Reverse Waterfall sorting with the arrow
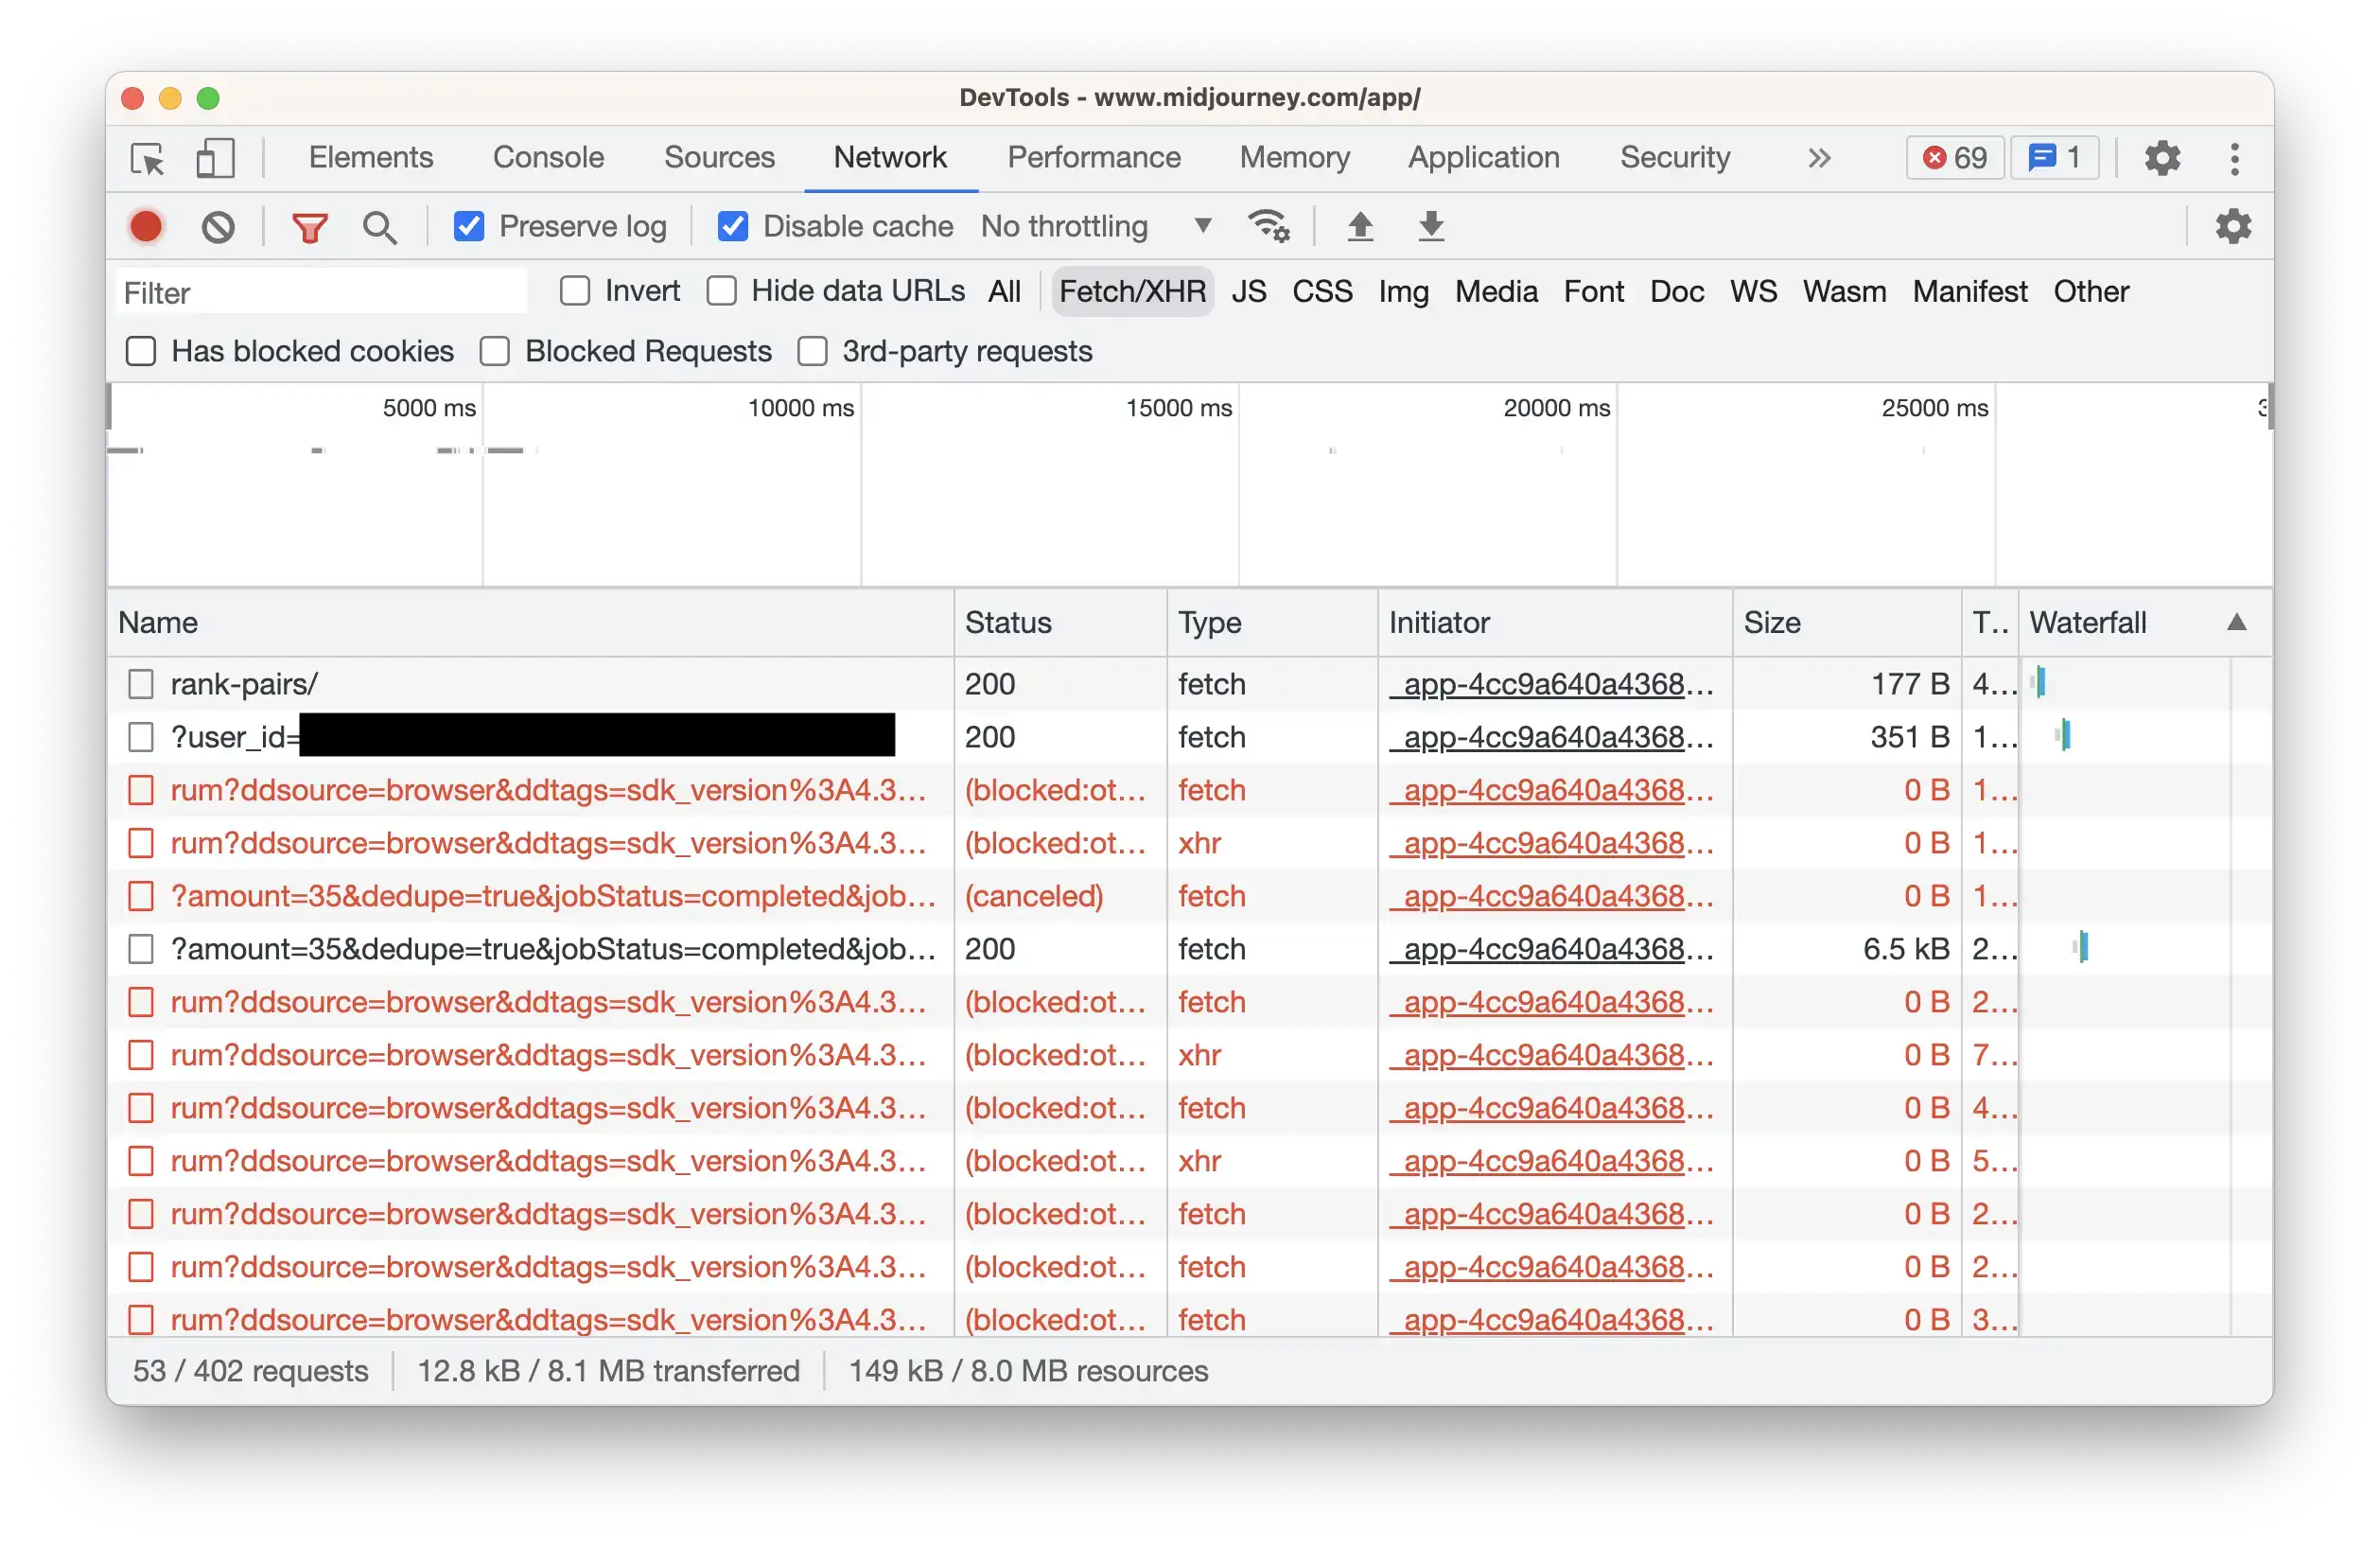Screen dimensions: 2380x1546 pyautogui.click(x=2236, y=622)
